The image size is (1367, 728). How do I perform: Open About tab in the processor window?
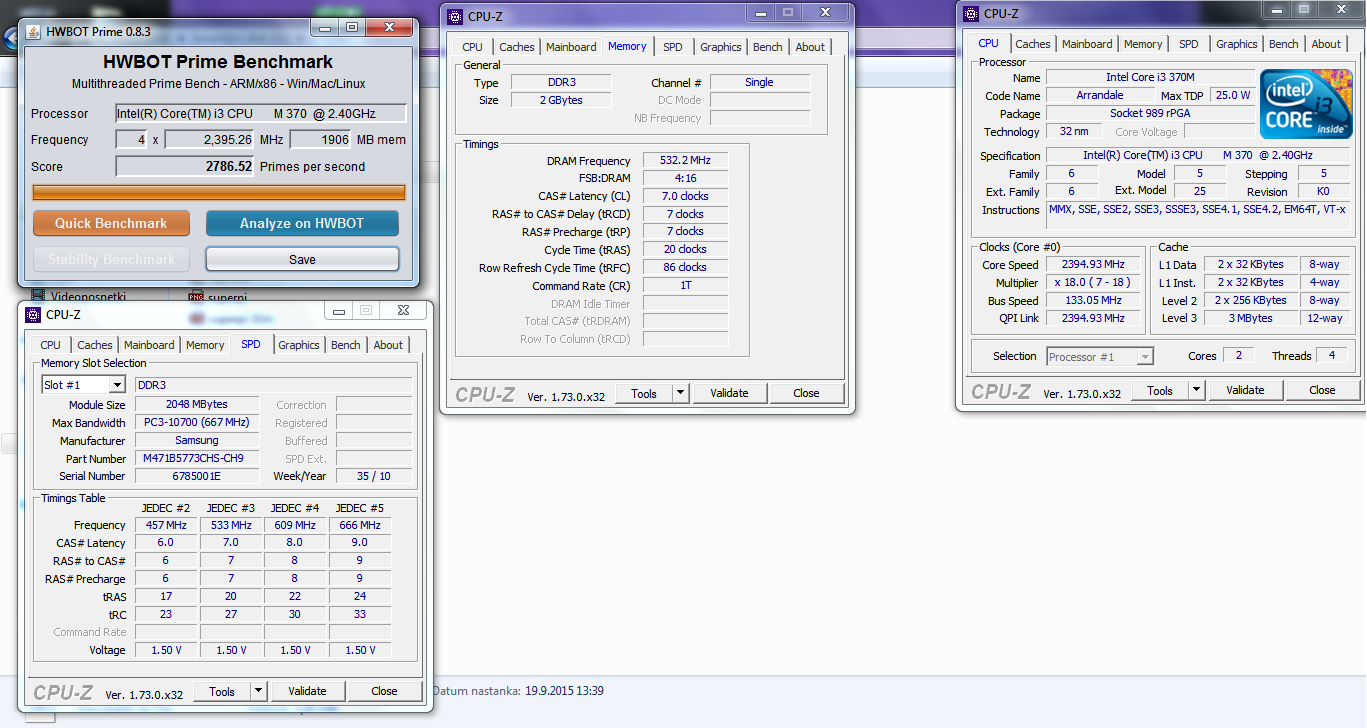click(x=1326, y=44)
